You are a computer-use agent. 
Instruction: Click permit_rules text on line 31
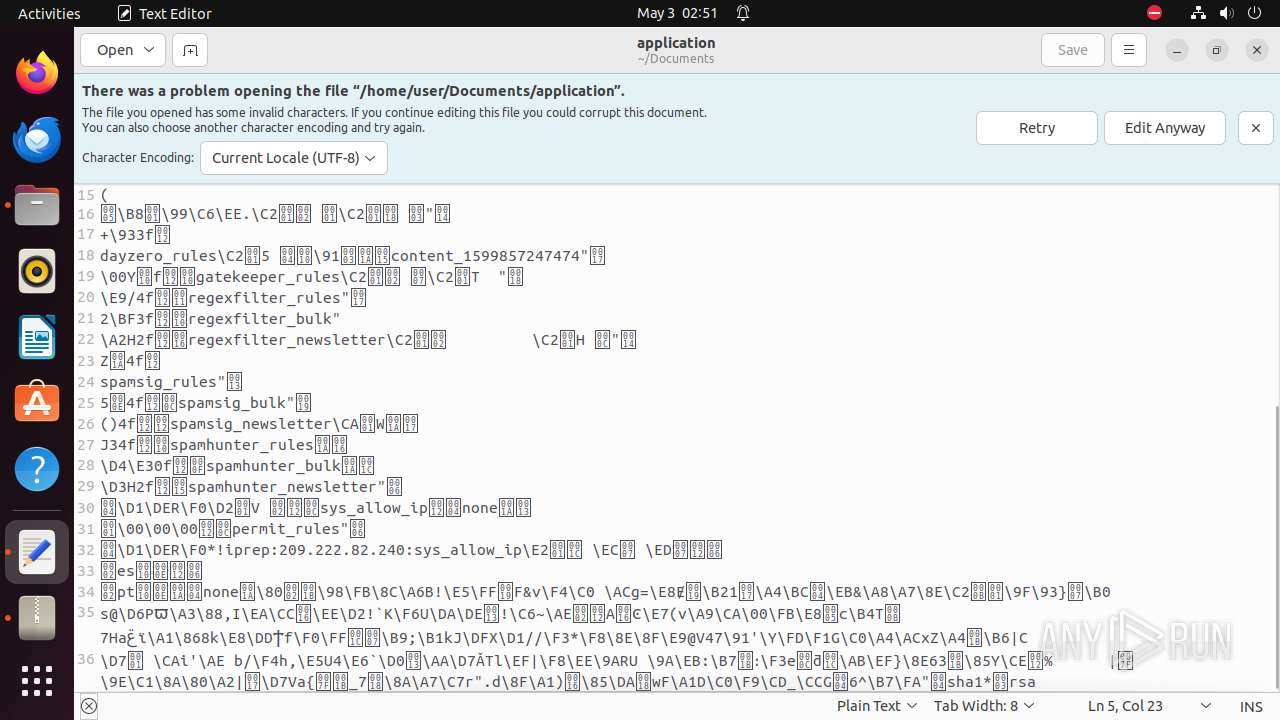287,529
